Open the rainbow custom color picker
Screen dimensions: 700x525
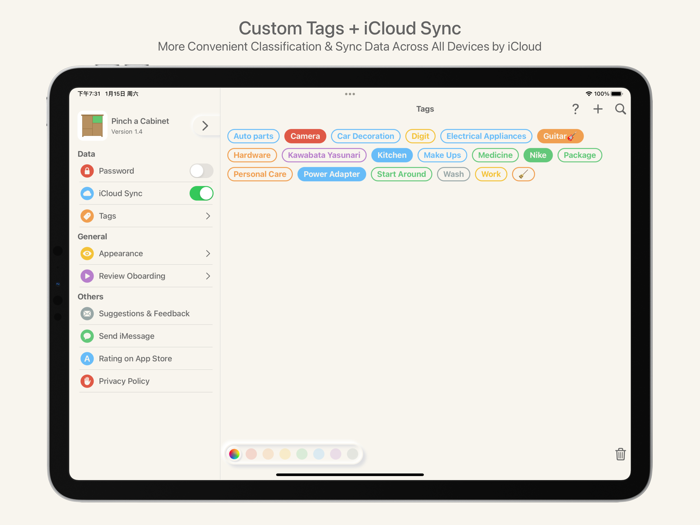pos(234,454)
